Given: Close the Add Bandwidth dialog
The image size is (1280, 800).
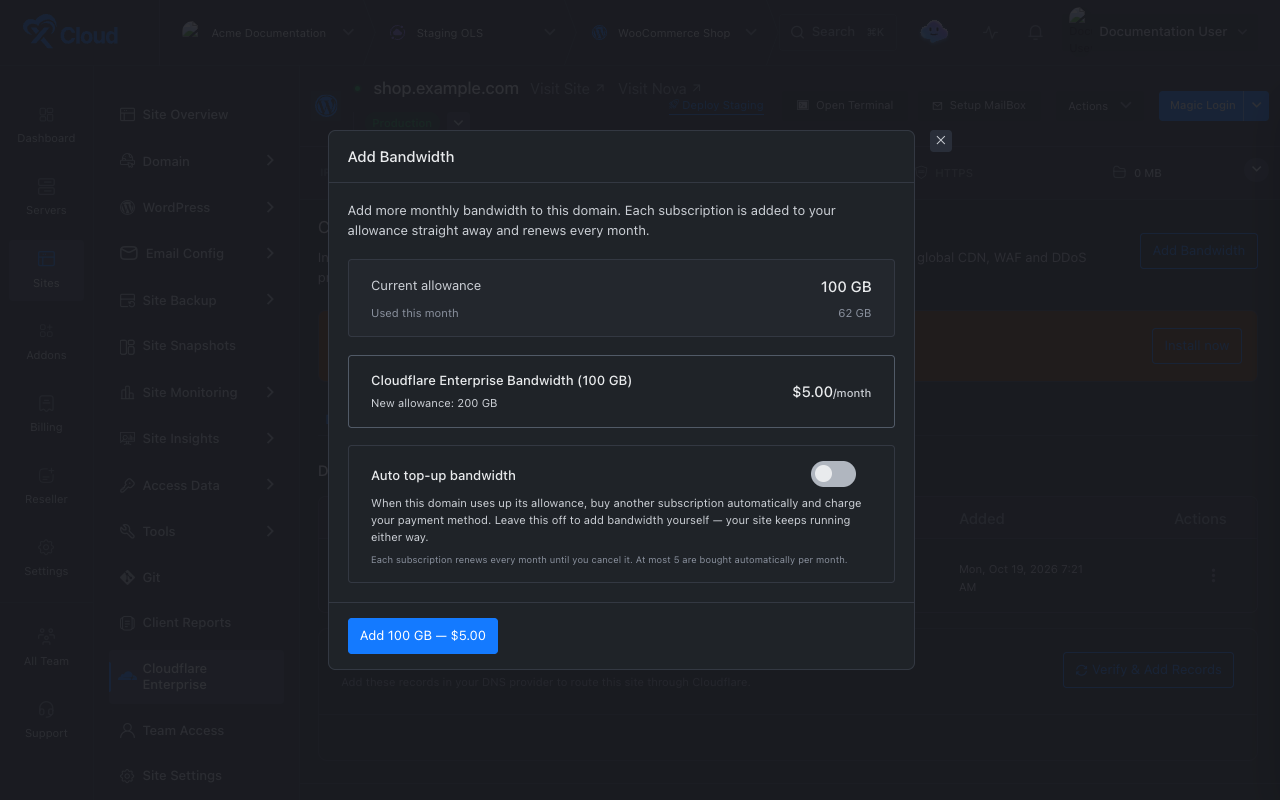Looking at the screenshot, I should [x=940, y=141].
